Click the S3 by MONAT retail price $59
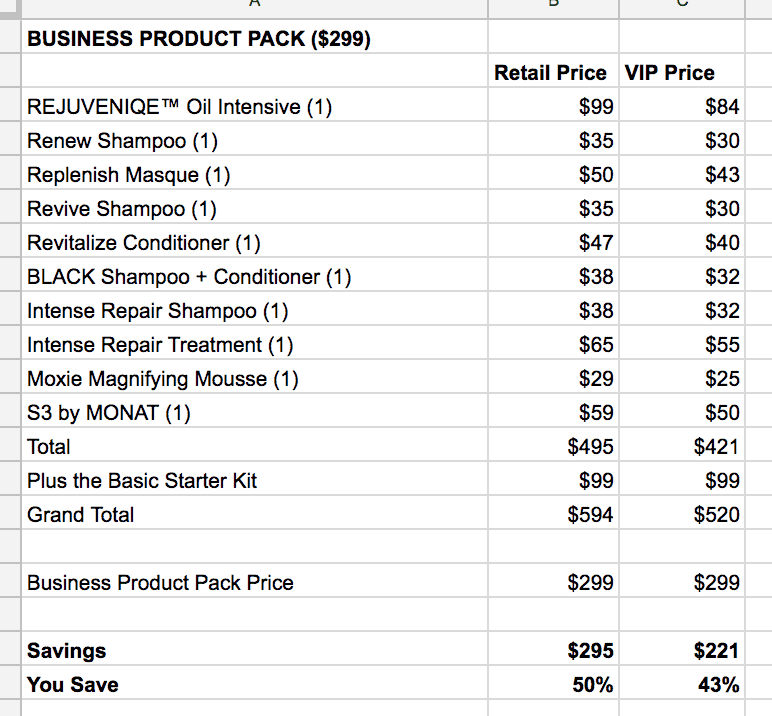772x716 pixels. (x=597, y=413)
